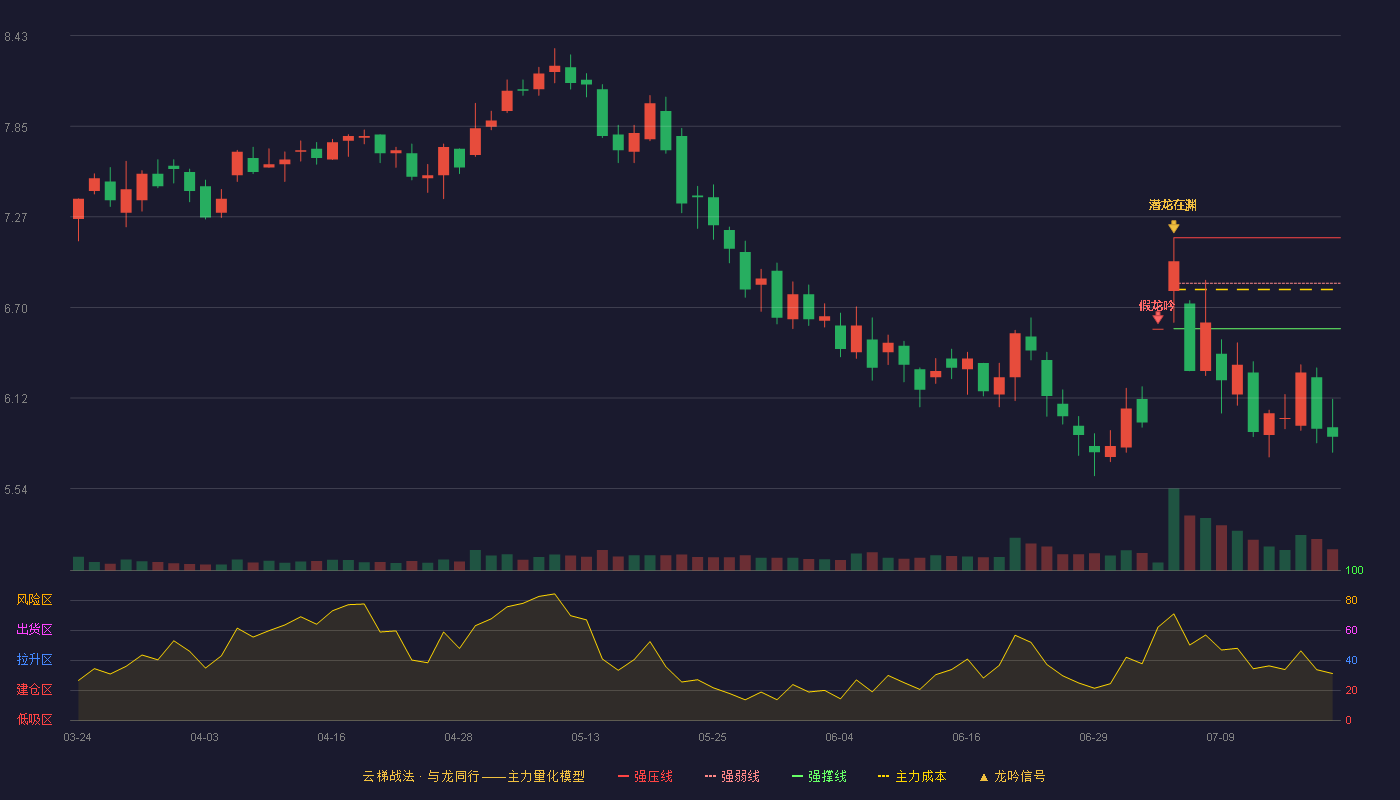Click the 03-24 date label
The image size is (1400, 800).
coord(77,737)
